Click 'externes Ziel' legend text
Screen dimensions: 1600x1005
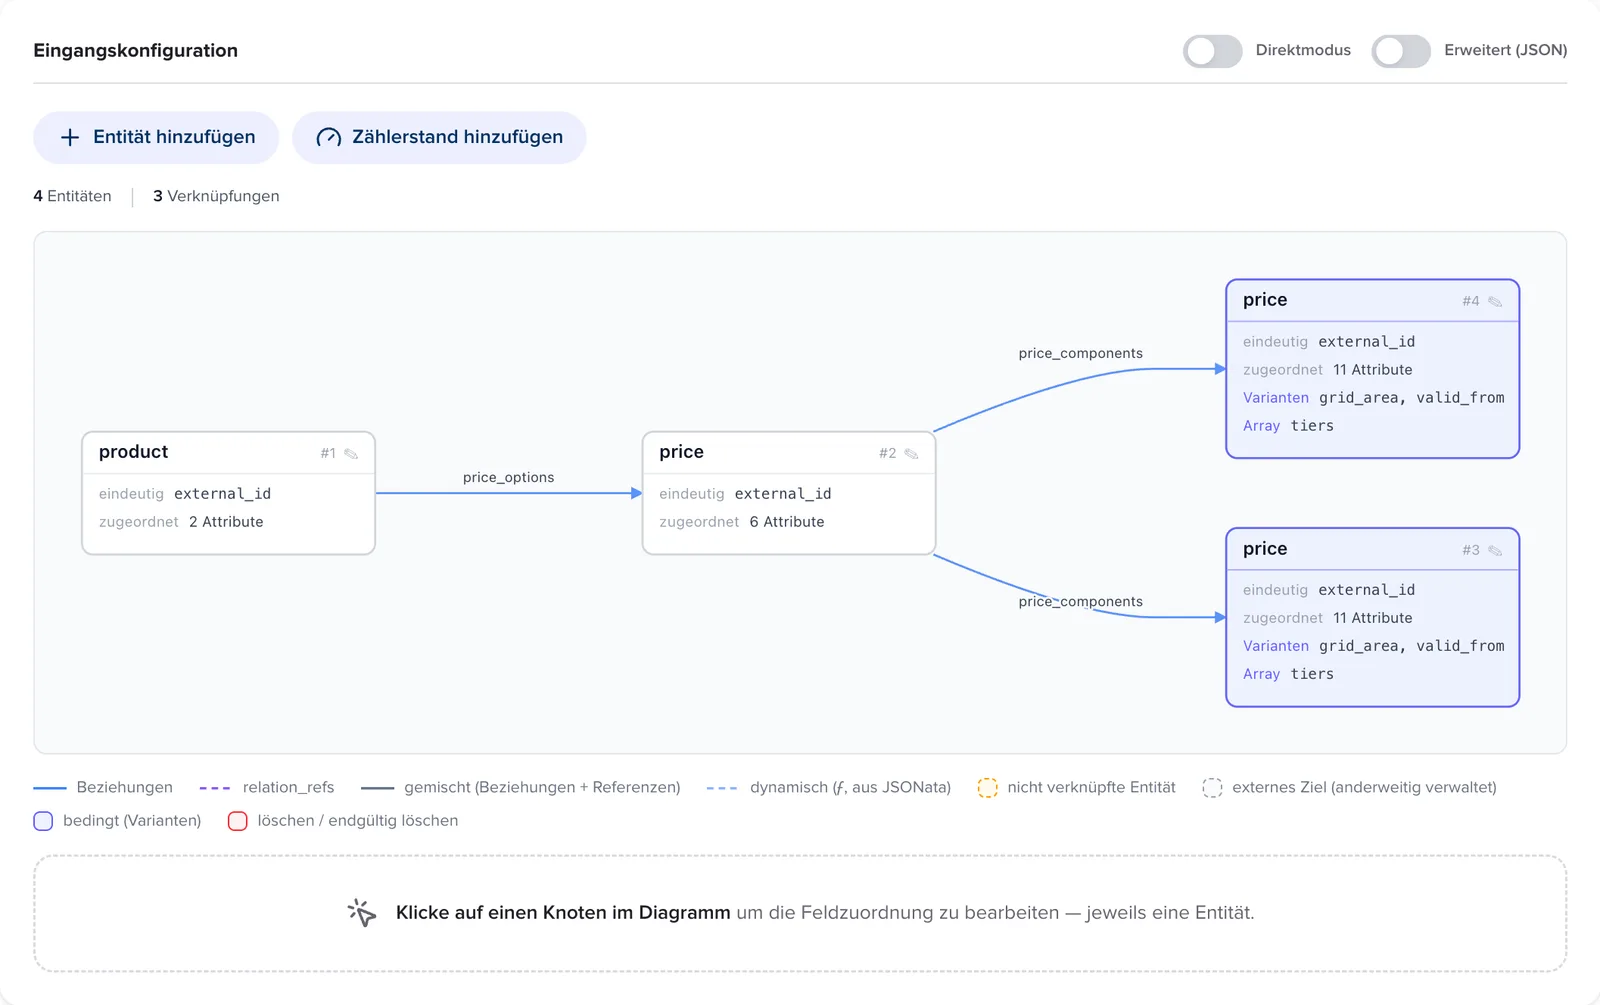click(1364, 788)
